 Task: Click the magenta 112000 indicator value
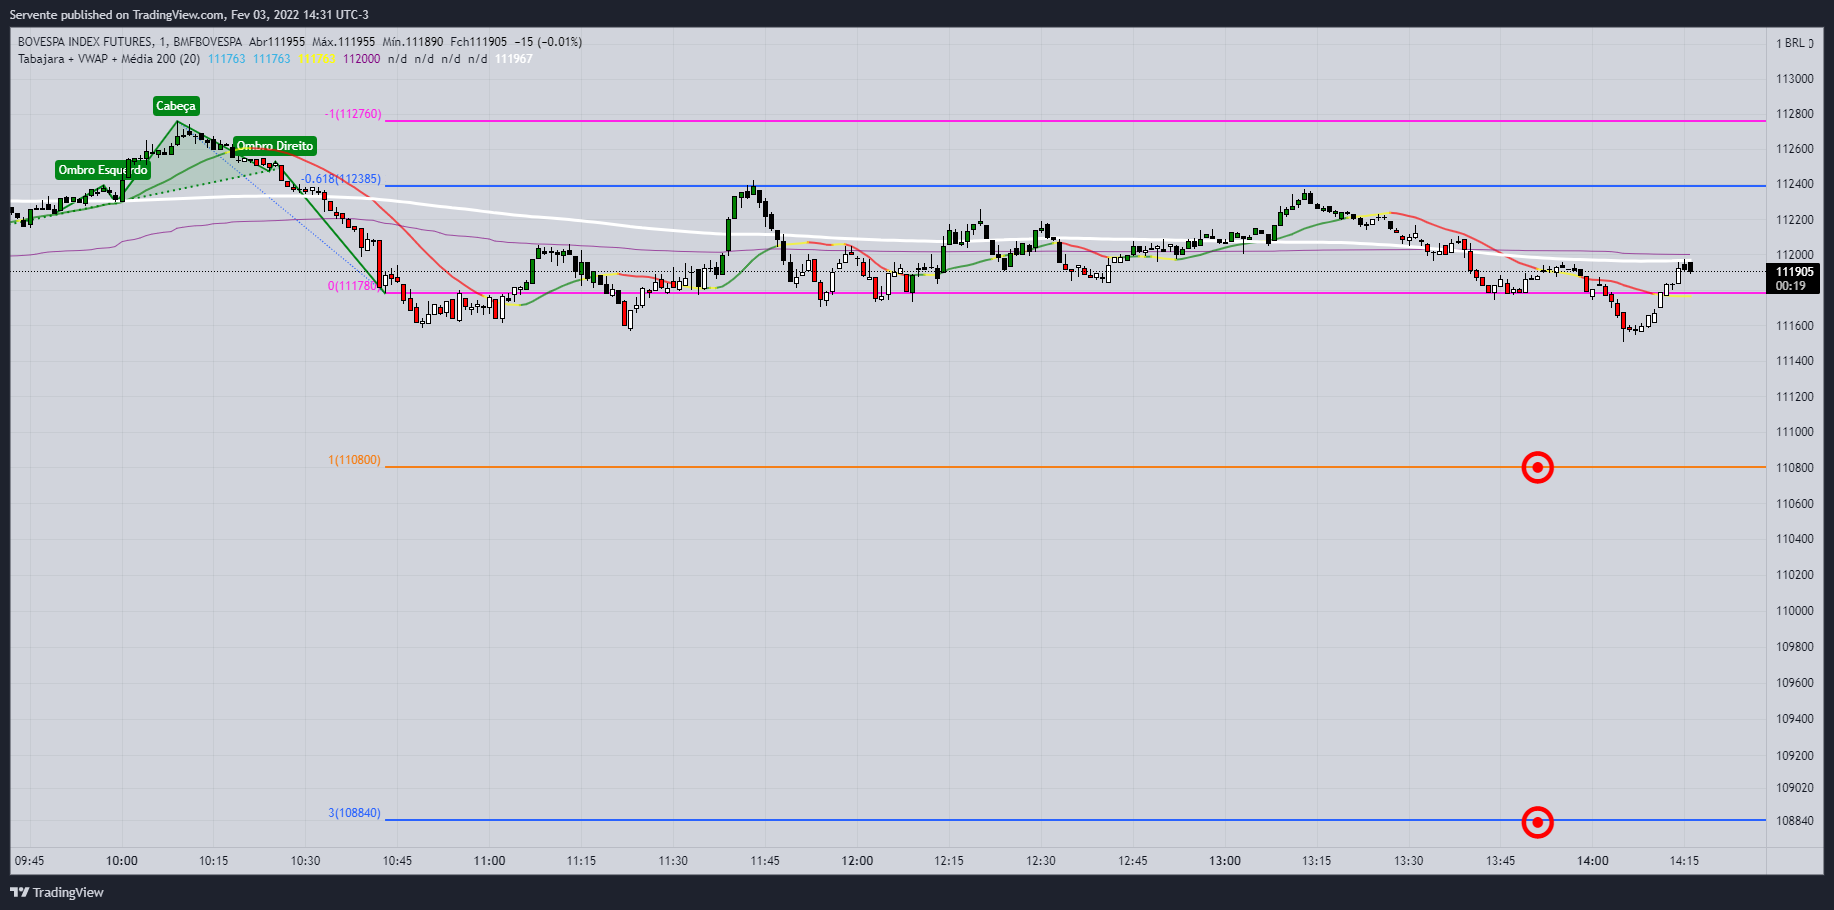tap(361, 59)
